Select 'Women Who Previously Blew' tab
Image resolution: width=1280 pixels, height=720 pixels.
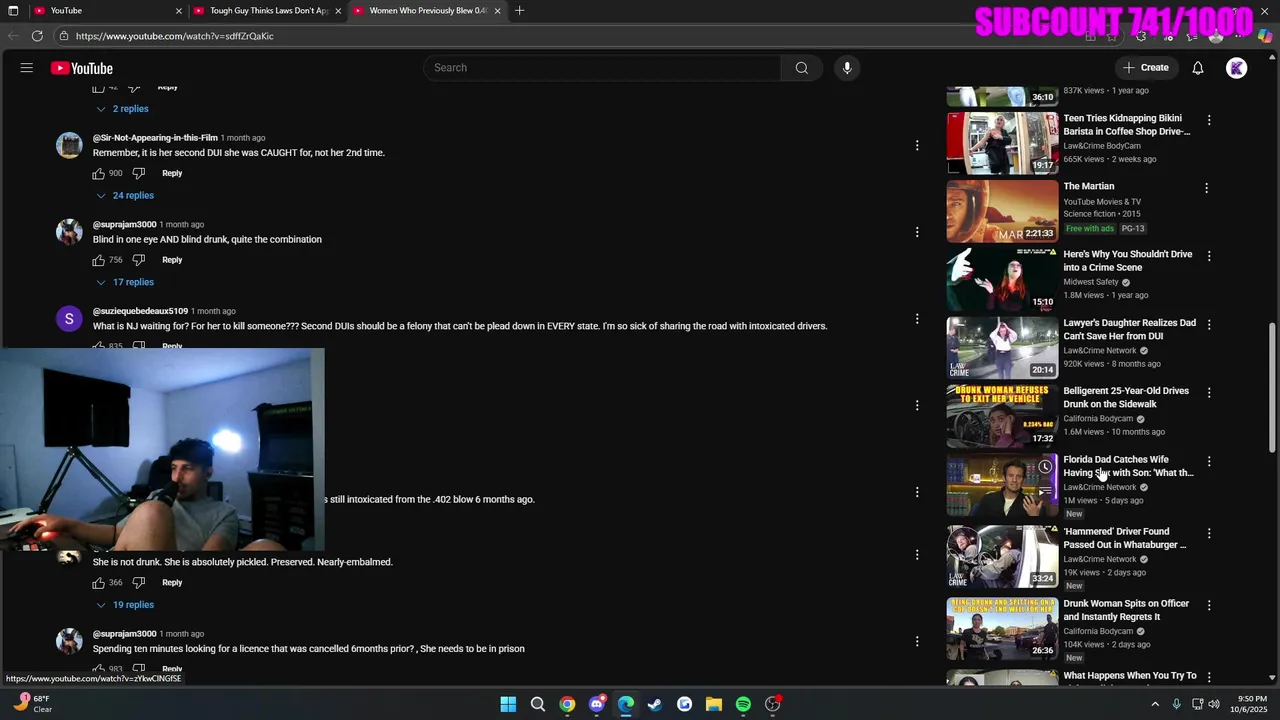click(x=425, y=11)
